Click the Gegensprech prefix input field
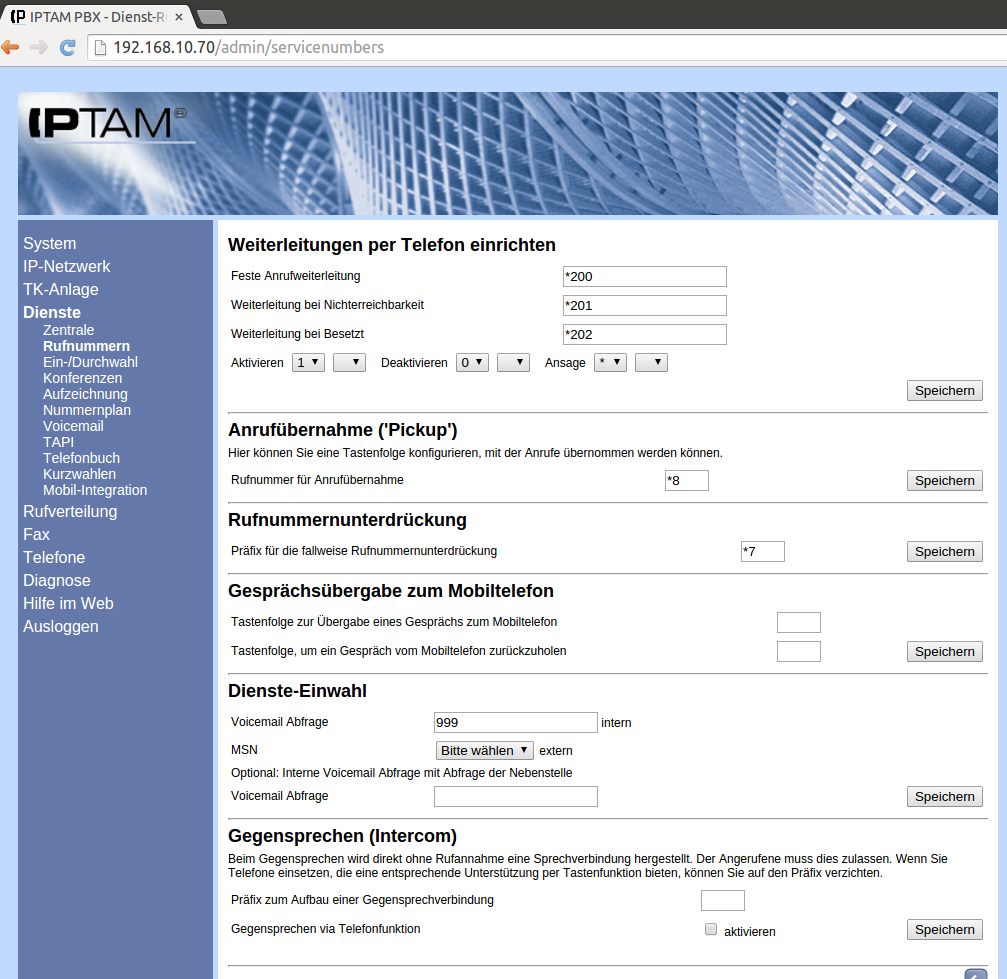This screenshot has width=1007, height=979. [x=722, y=900]
